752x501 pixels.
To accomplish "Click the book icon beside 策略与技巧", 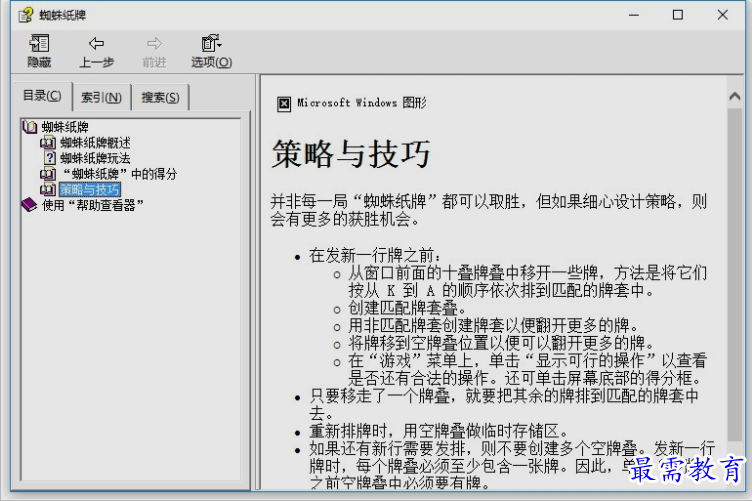I will click(48, 189).
